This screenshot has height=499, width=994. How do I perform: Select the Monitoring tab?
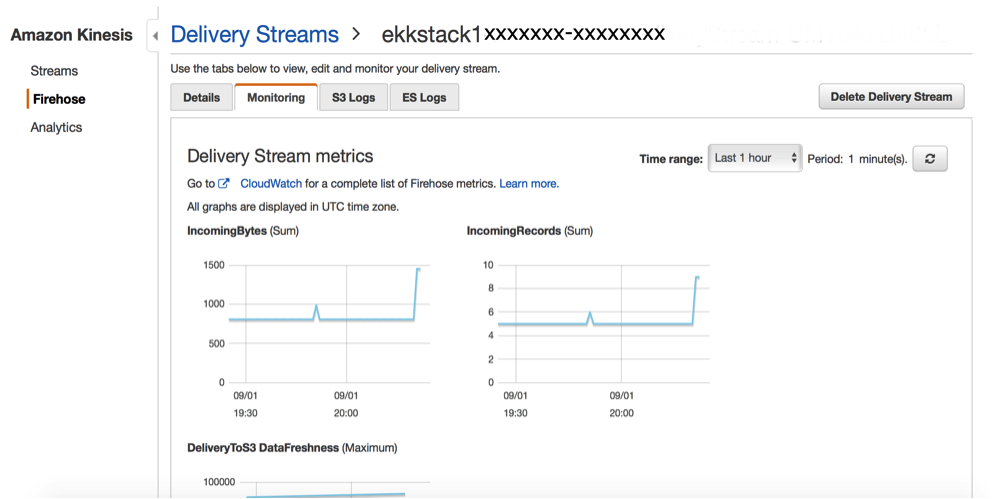click(276, 98)
